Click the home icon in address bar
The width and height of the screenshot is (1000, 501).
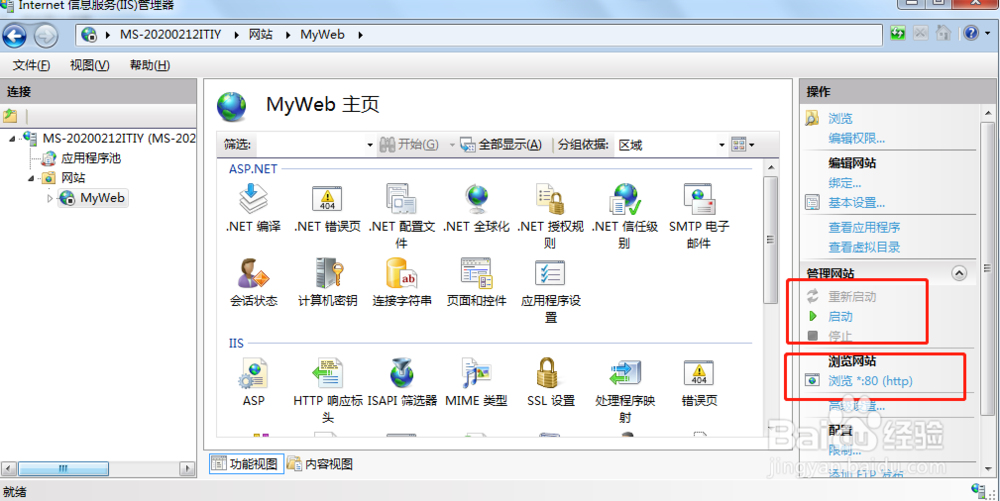tap(943, 33)
